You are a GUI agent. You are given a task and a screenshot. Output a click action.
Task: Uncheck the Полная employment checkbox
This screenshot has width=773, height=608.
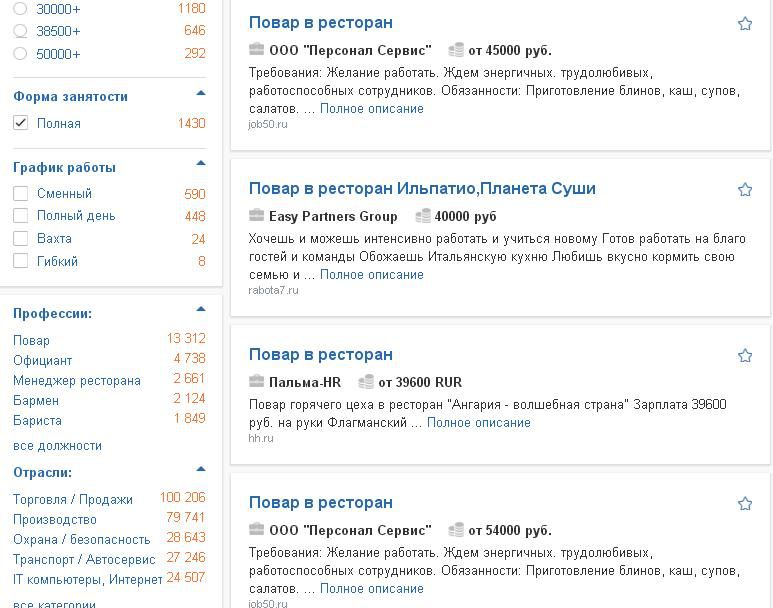[20, 122]
